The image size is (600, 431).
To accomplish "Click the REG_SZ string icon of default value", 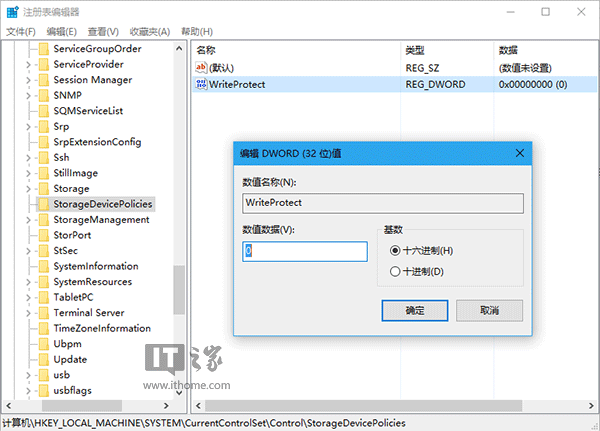I will [x=201, y=67].
